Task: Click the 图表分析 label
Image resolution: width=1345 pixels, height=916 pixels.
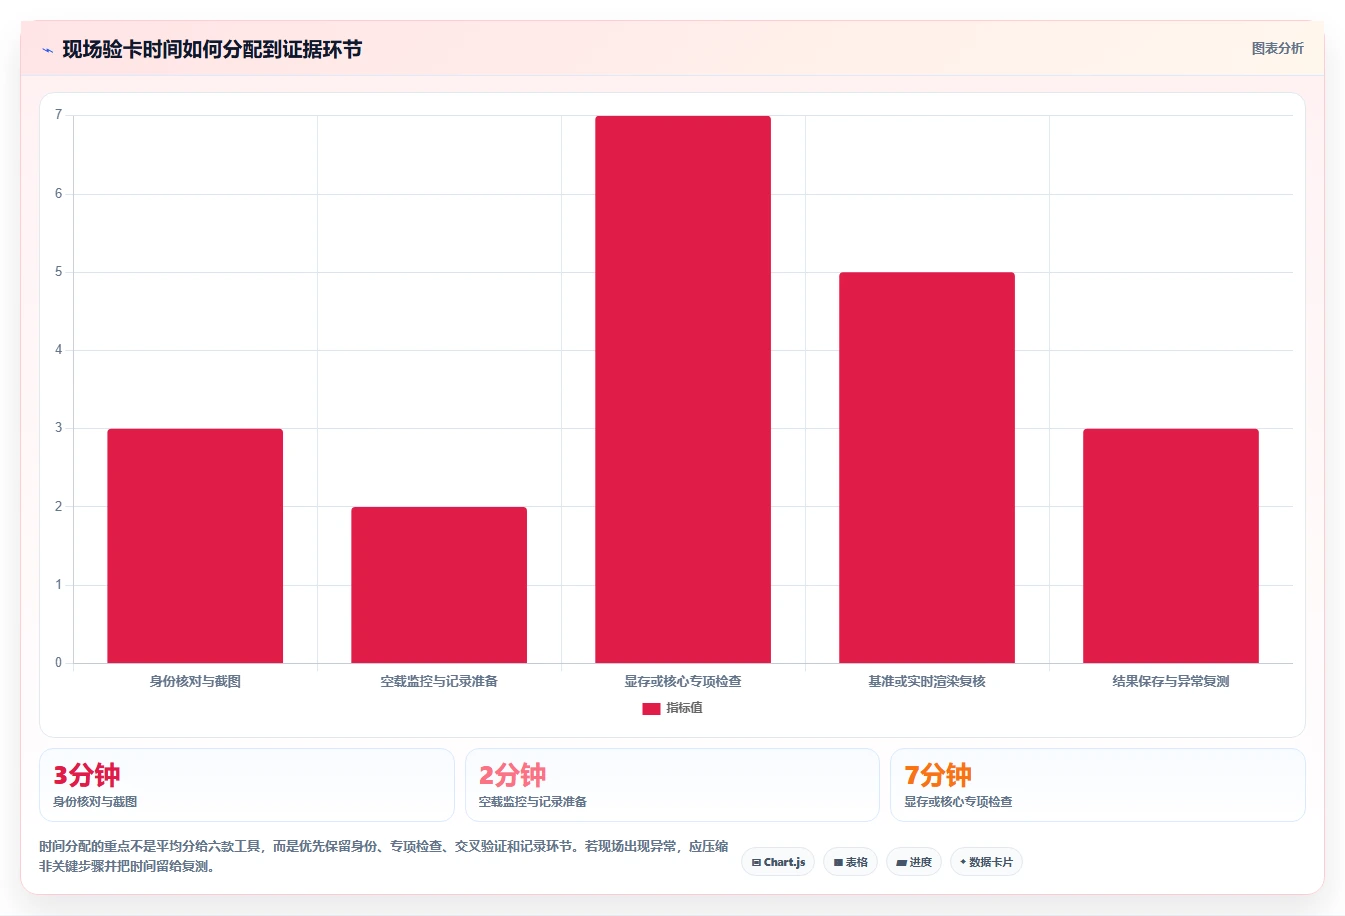Action: 1277,48
